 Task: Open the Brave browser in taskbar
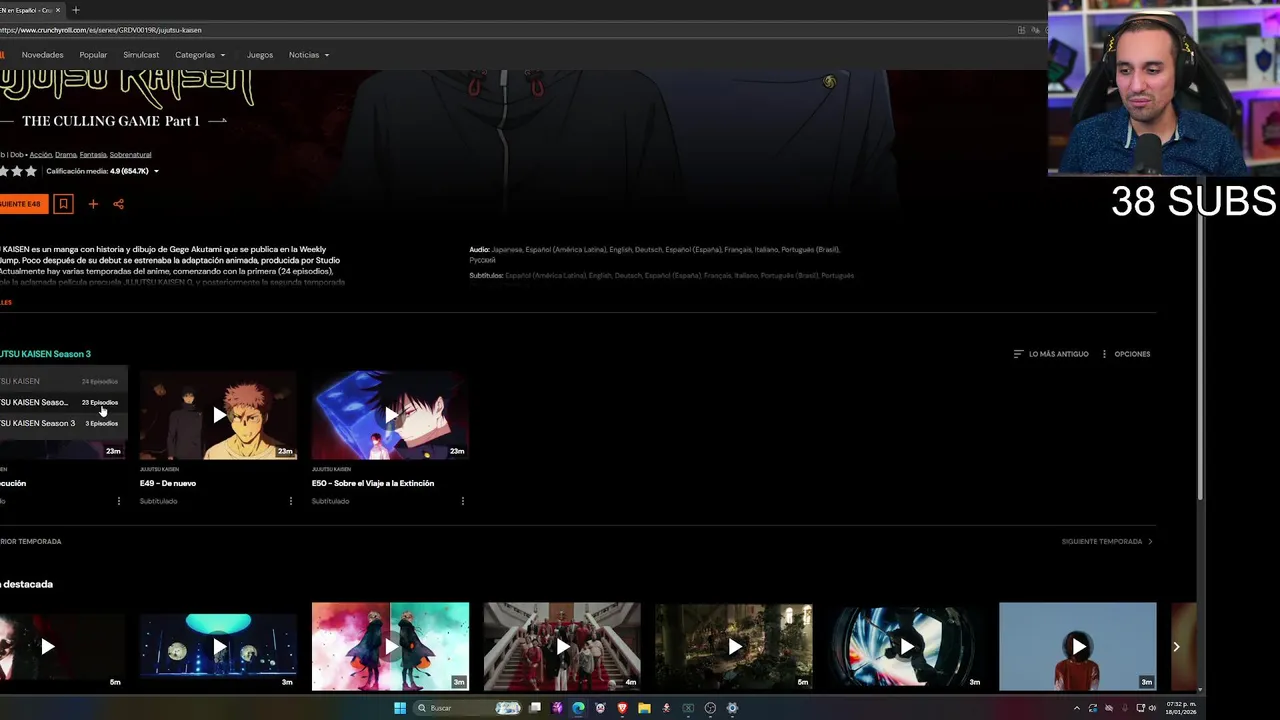click(622, 708)
